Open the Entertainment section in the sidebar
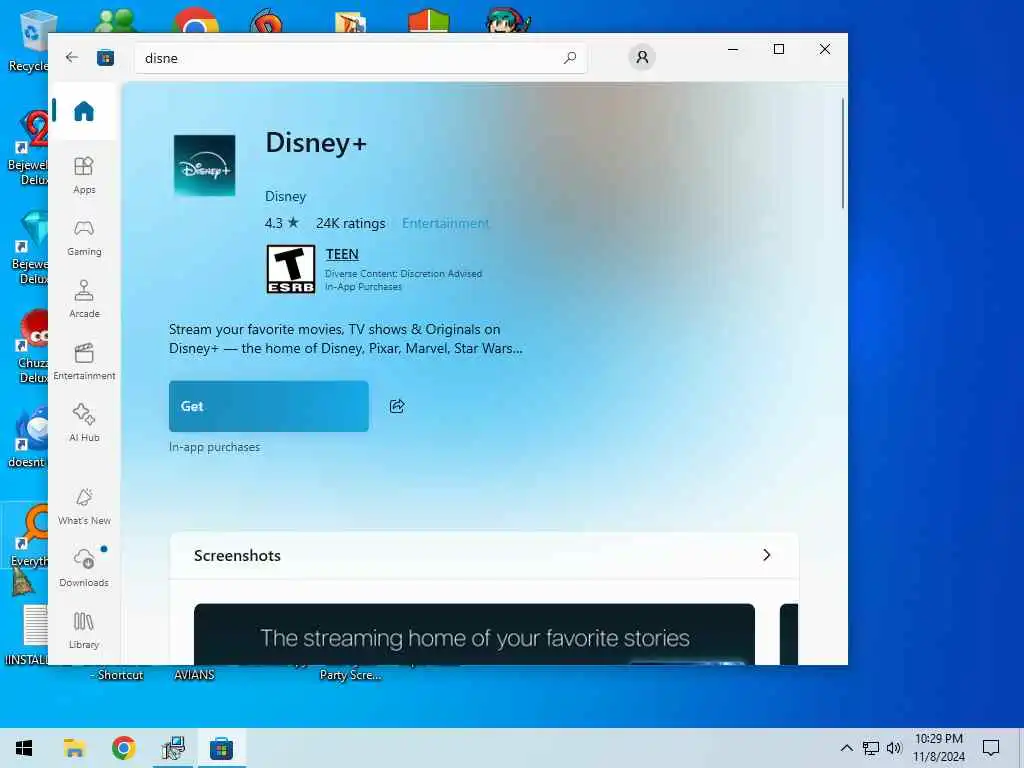The width and height of the screenshot is (1024, 768). [x=84, y=361]
